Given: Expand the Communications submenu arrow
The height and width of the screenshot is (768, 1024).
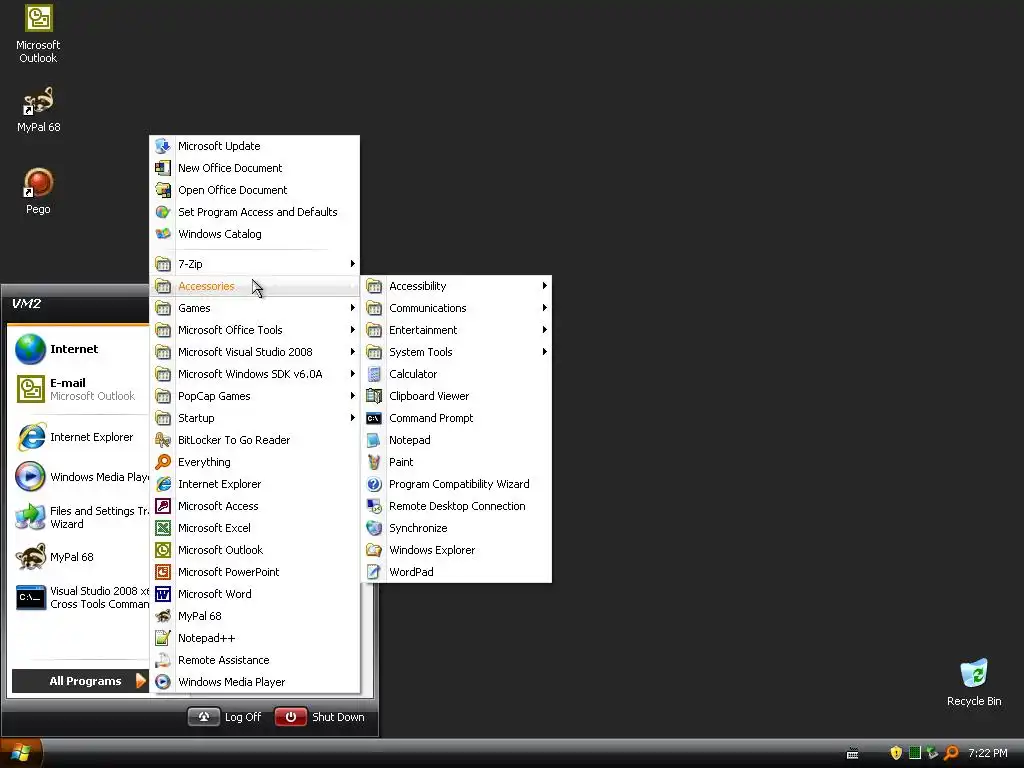Looking at the screenshot, I should [545, 308].
